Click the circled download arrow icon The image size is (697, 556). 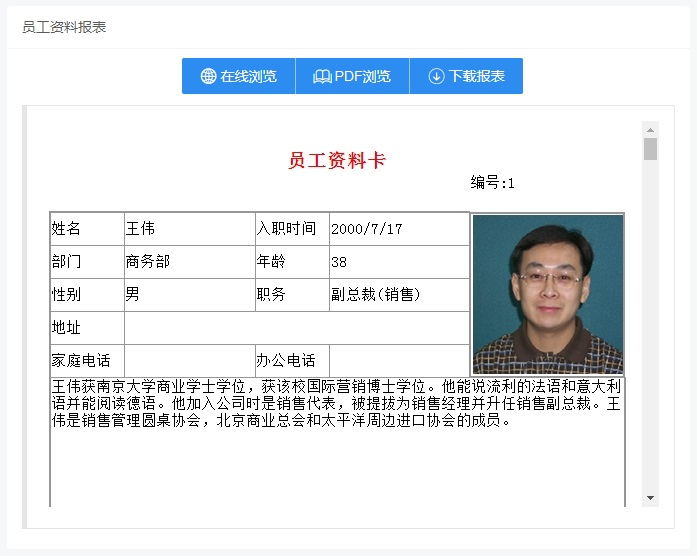tap(436, 76)
